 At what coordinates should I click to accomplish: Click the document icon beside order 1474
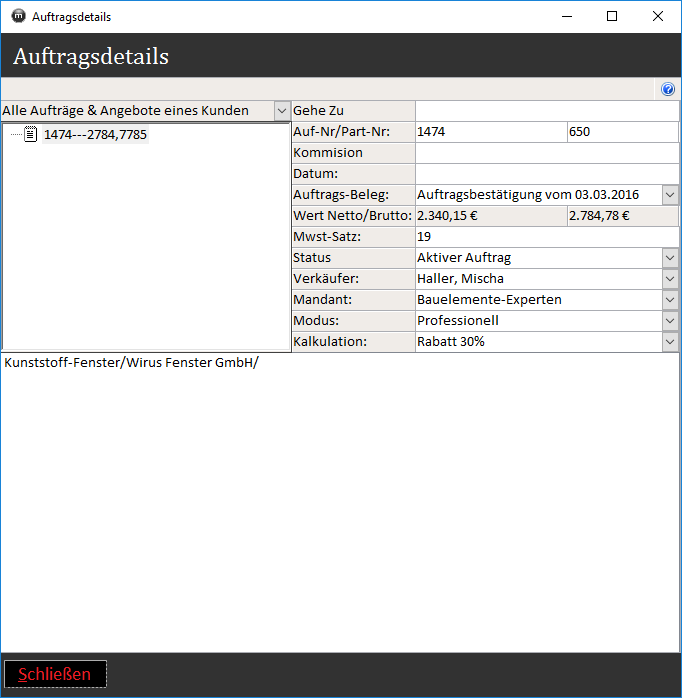click(31, 134)
